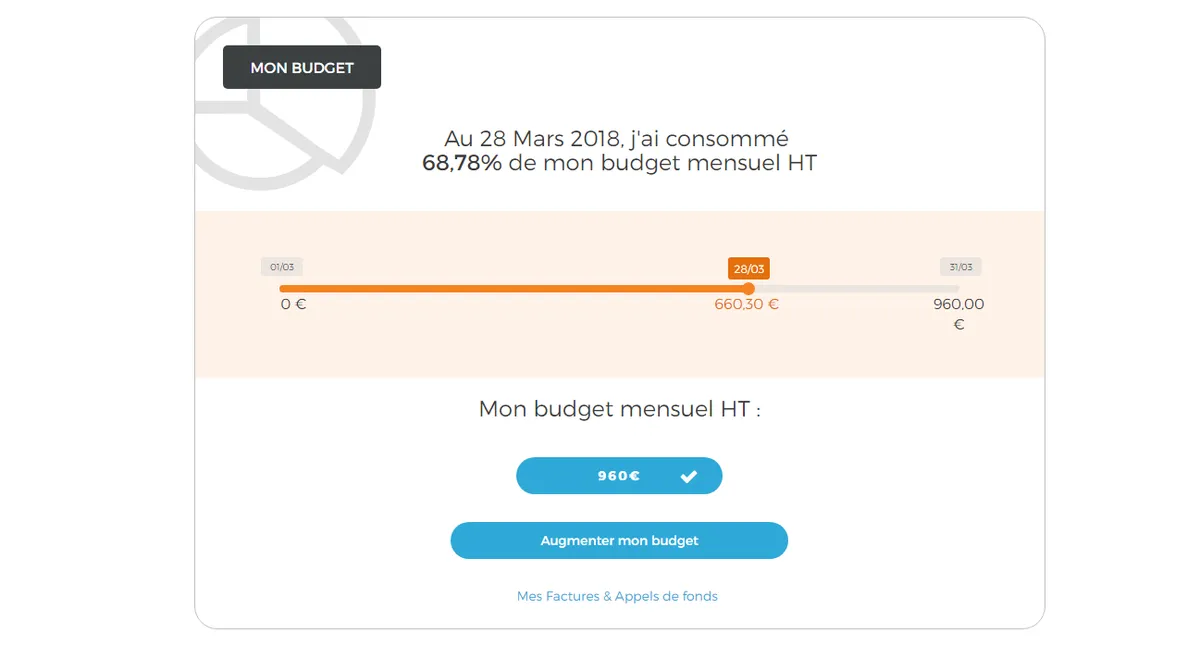
Task: Click the lone € symbol under 960,00
Action: (958, 324)
